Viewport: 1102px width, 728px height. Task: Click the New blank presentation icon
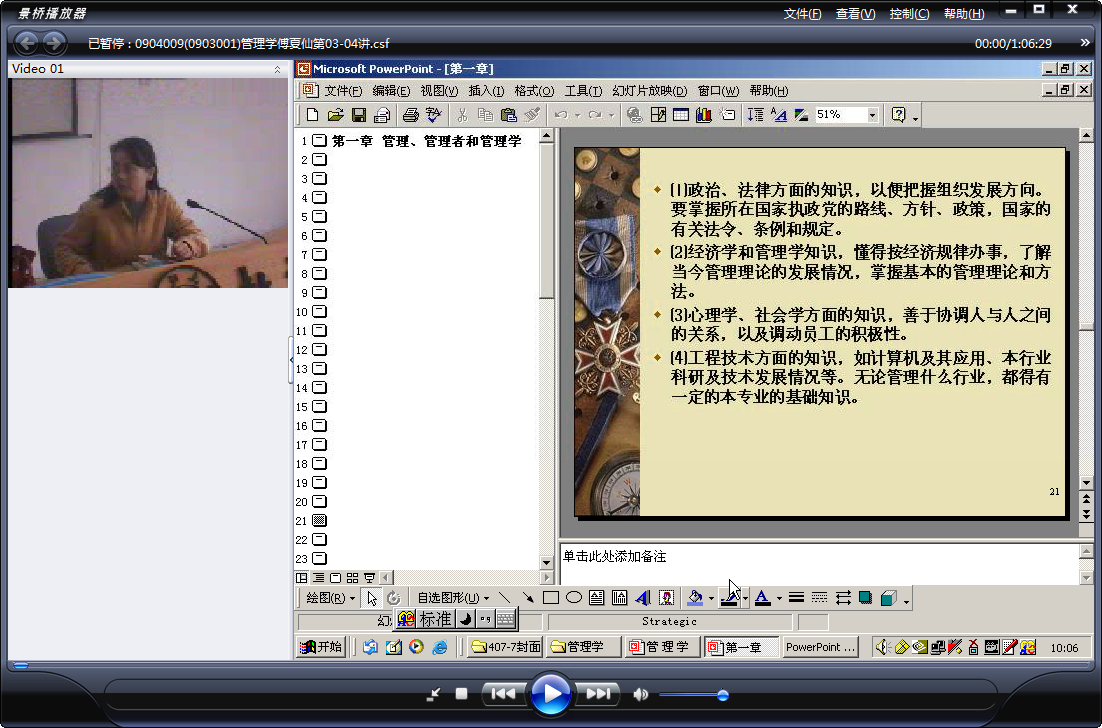(313, 115)
